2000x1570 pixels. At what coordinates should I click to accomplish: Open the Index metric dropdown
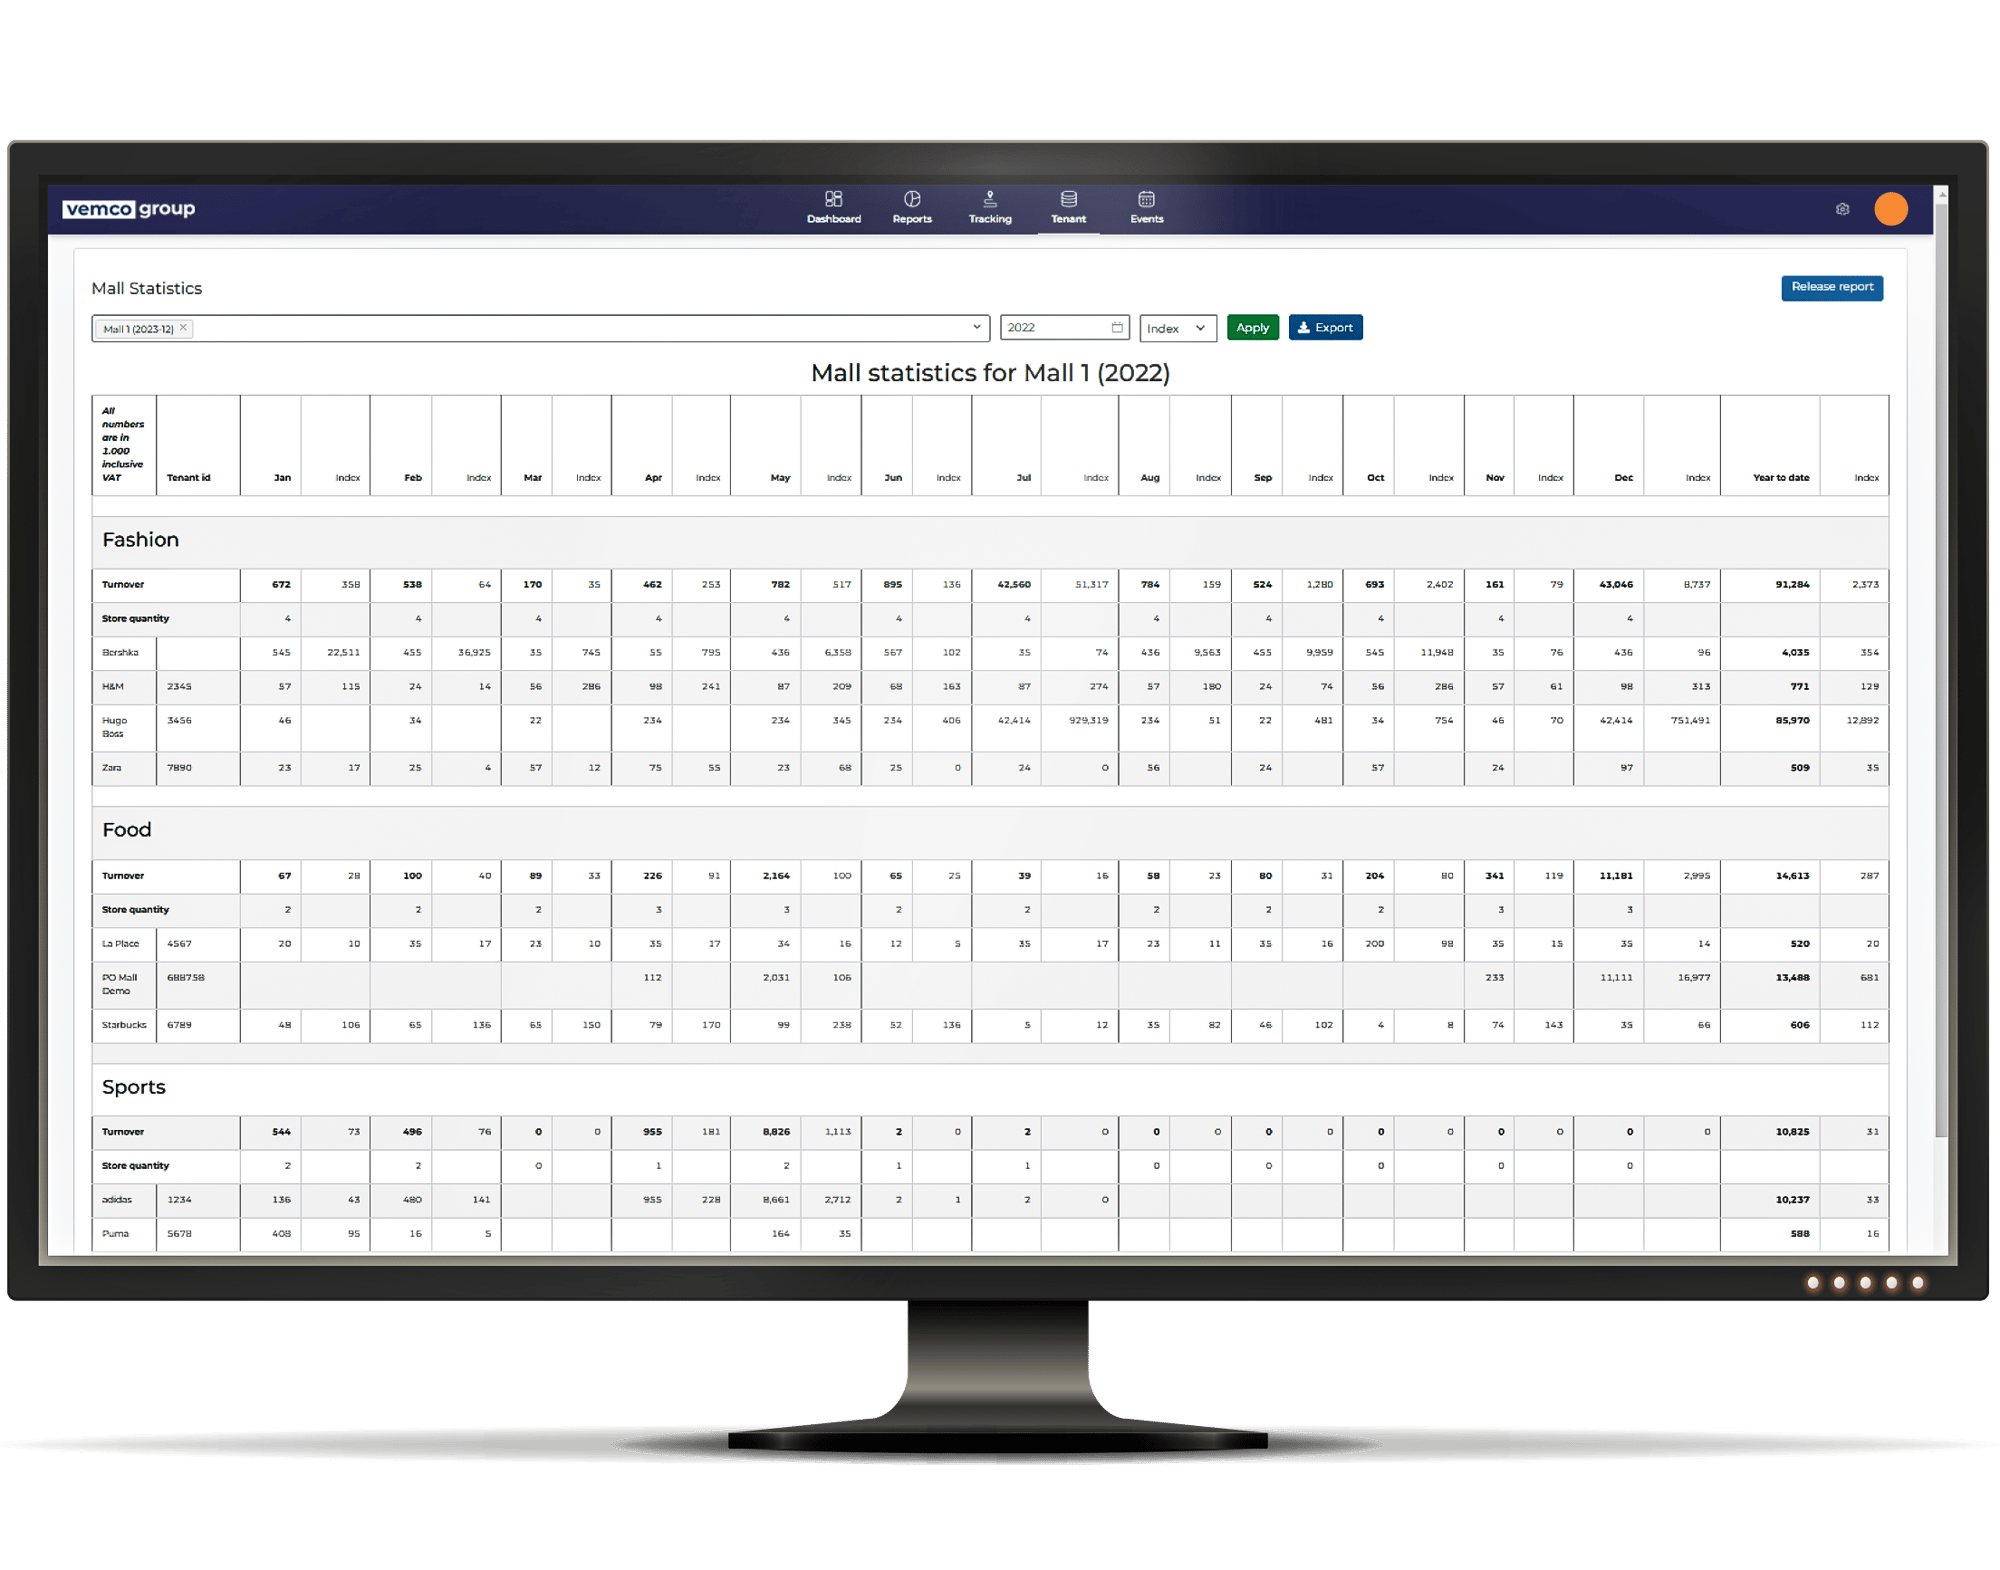click(x=1172, y=328)
